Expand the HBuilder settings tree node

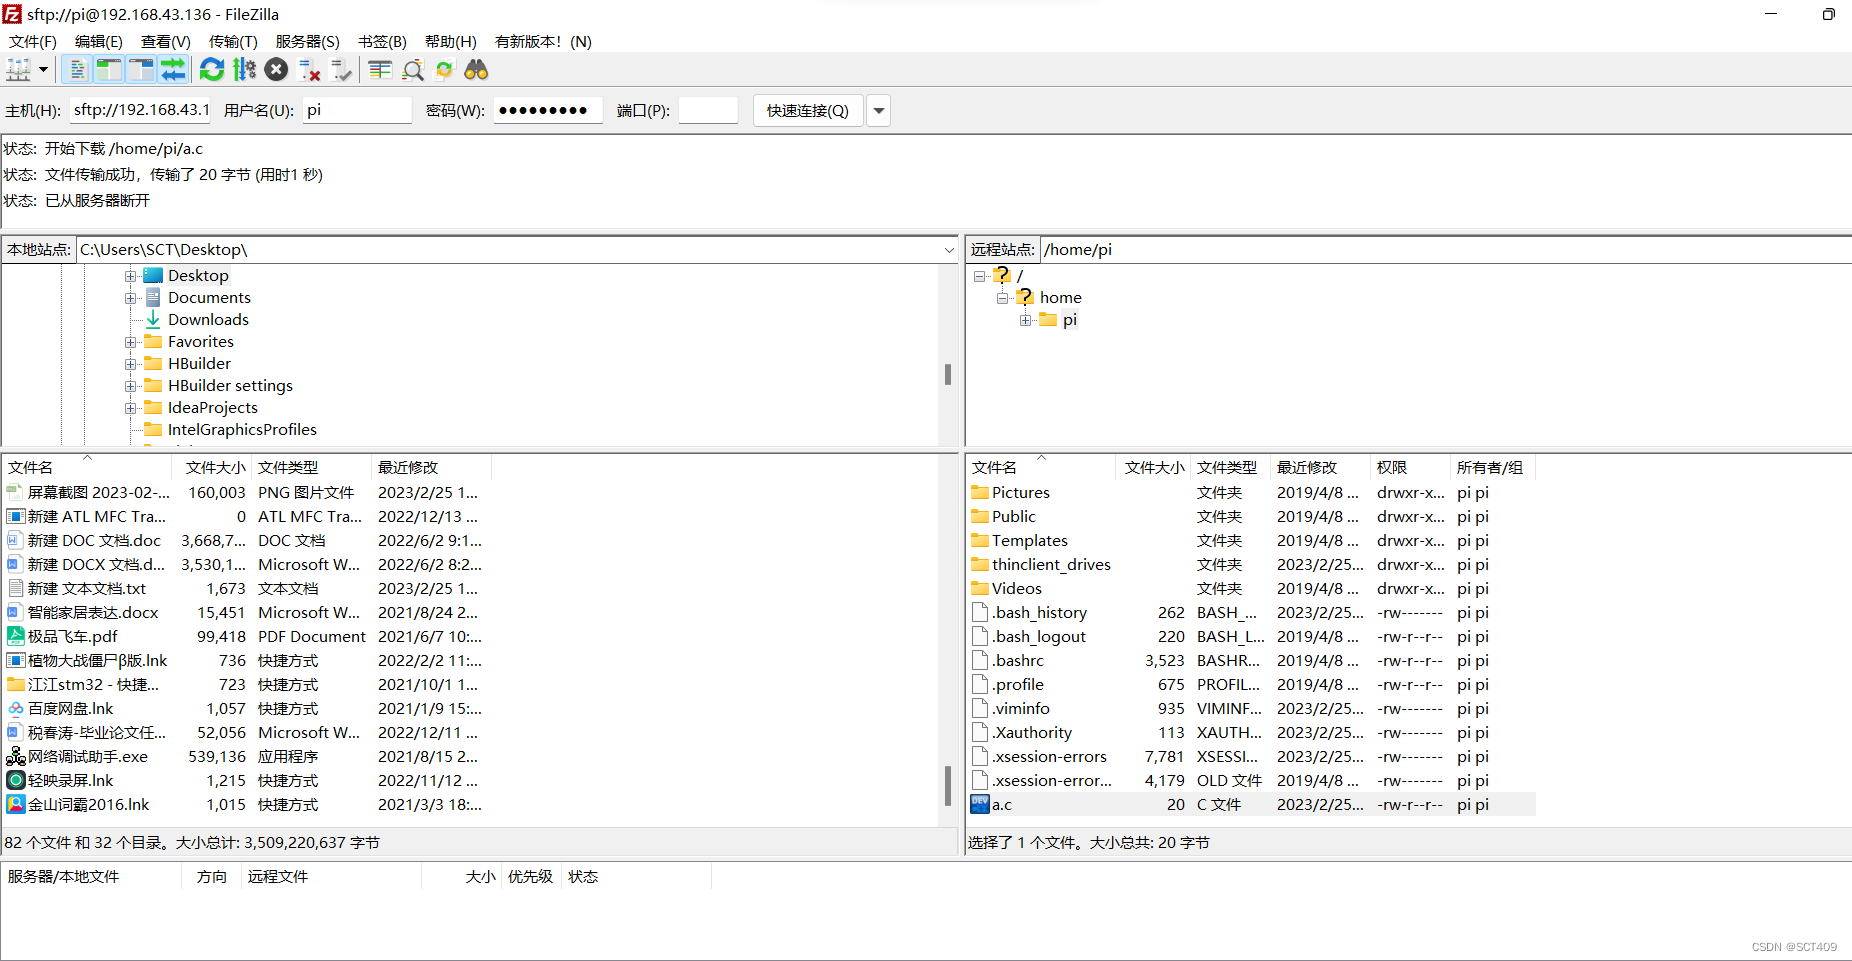pyautogui.click(x=130, y=386)
